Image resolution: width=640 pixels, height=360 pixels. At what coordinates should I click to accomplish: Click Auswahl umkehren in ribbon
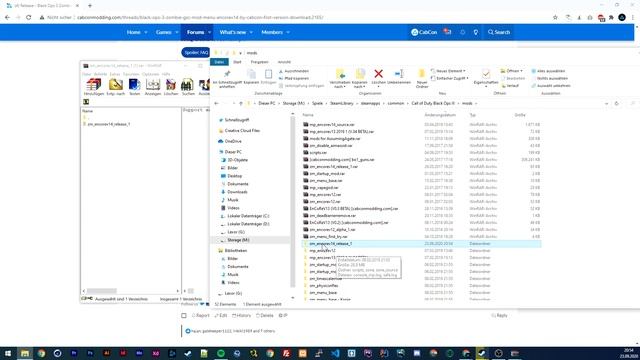551,86
